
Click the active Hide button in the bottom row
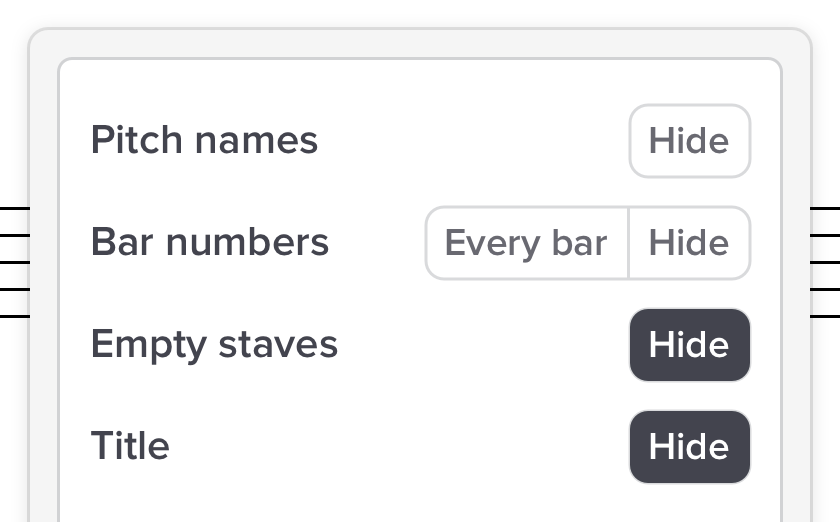689,447
